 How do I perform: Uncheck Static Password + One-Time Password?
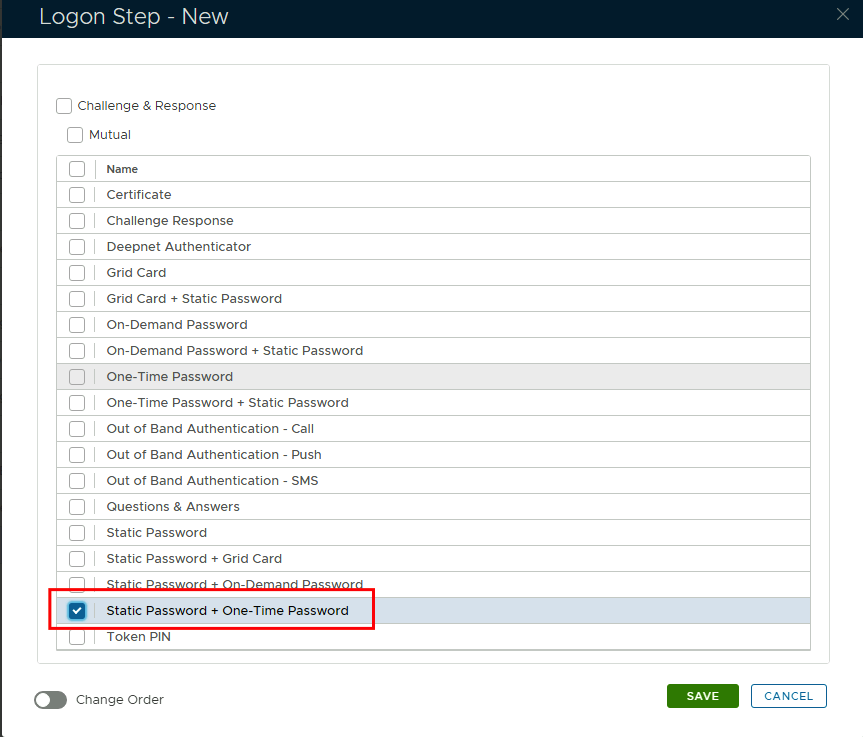point(77,611)
